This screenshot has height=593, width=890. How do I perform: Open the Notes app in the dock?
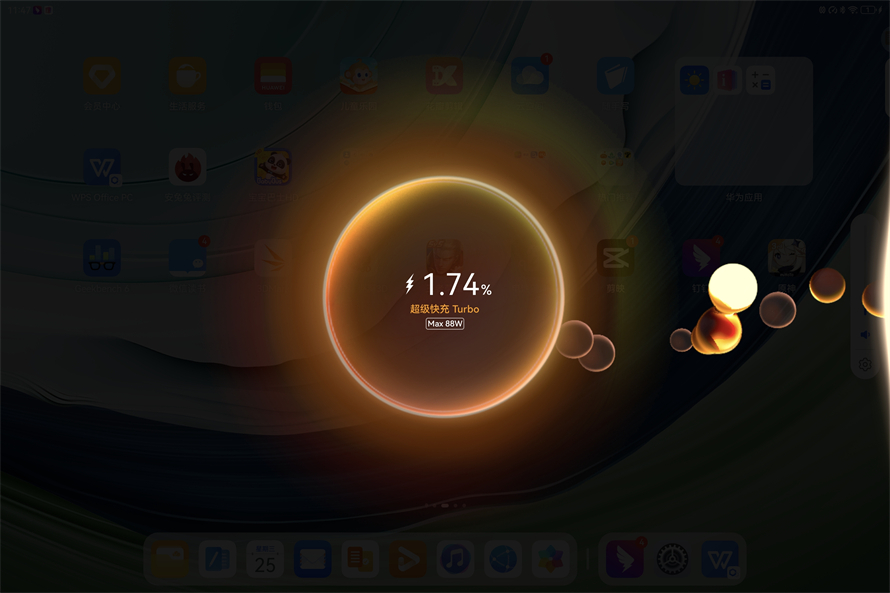pyautogui.click(x=216, y=559)
